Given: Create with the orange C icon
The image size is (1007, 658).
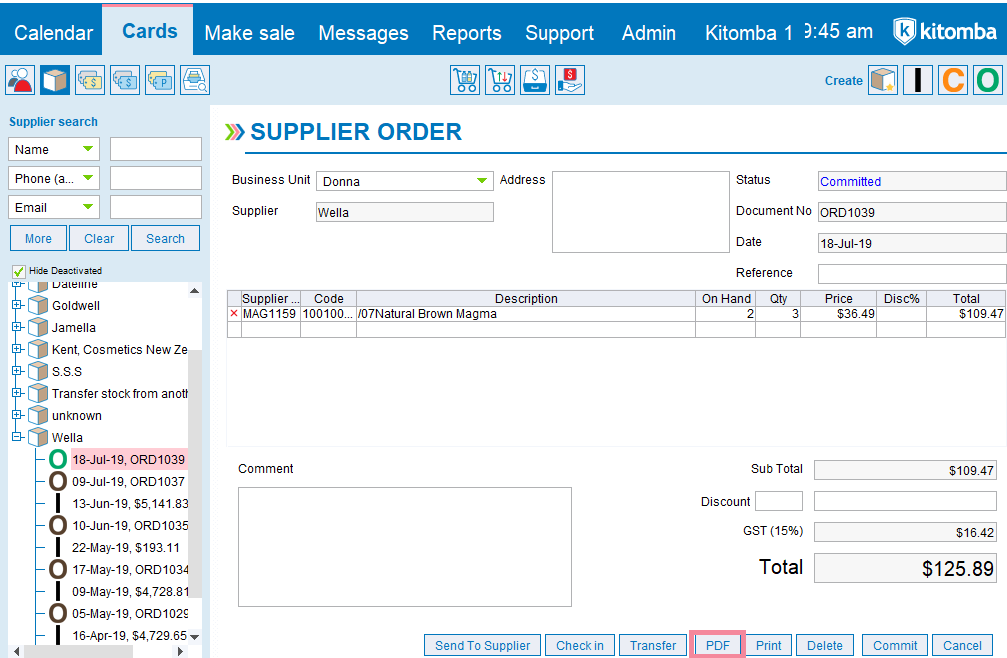Looking at the screenshot, I should [953, 80].
